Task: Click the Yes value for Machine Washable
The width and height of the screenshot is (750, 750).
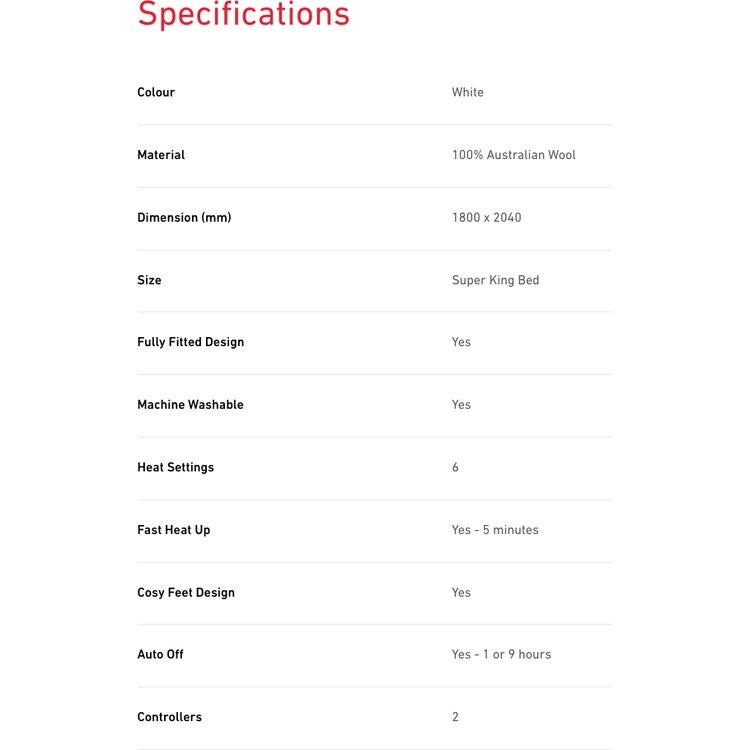Action: [461, 405]
